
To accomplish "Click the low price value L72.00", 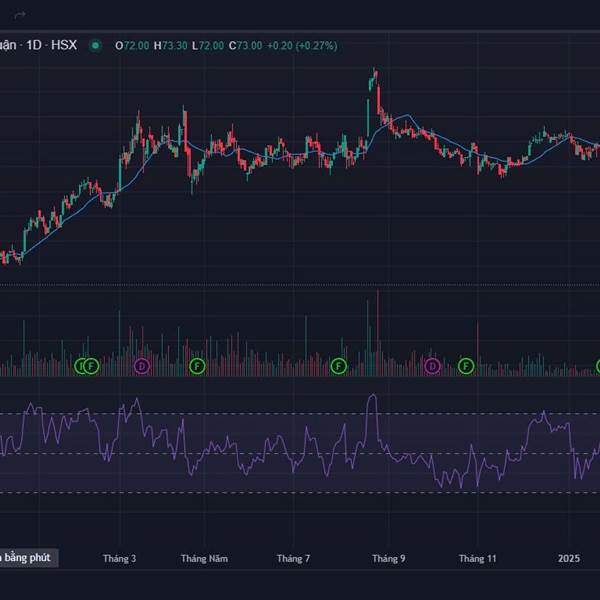I will pyautogui.click(x=208, y=46).
